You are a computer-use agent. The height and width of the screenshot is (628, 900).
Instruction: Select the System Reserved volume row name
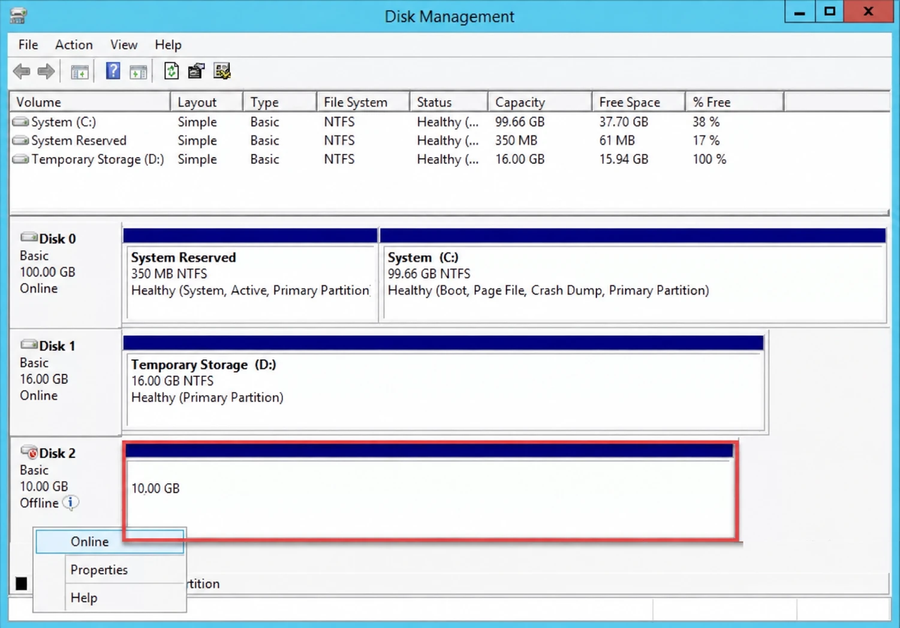[79, 140]
